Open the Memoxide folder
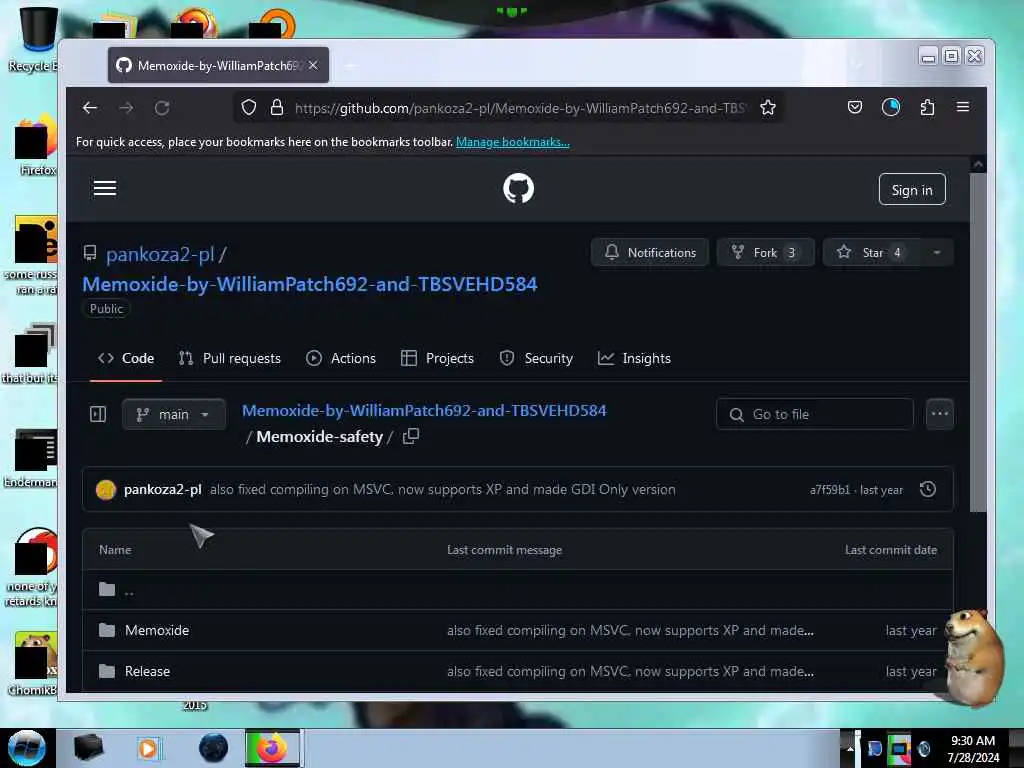The height and width of the screenshot is (768, 1024). pos(157,630)
